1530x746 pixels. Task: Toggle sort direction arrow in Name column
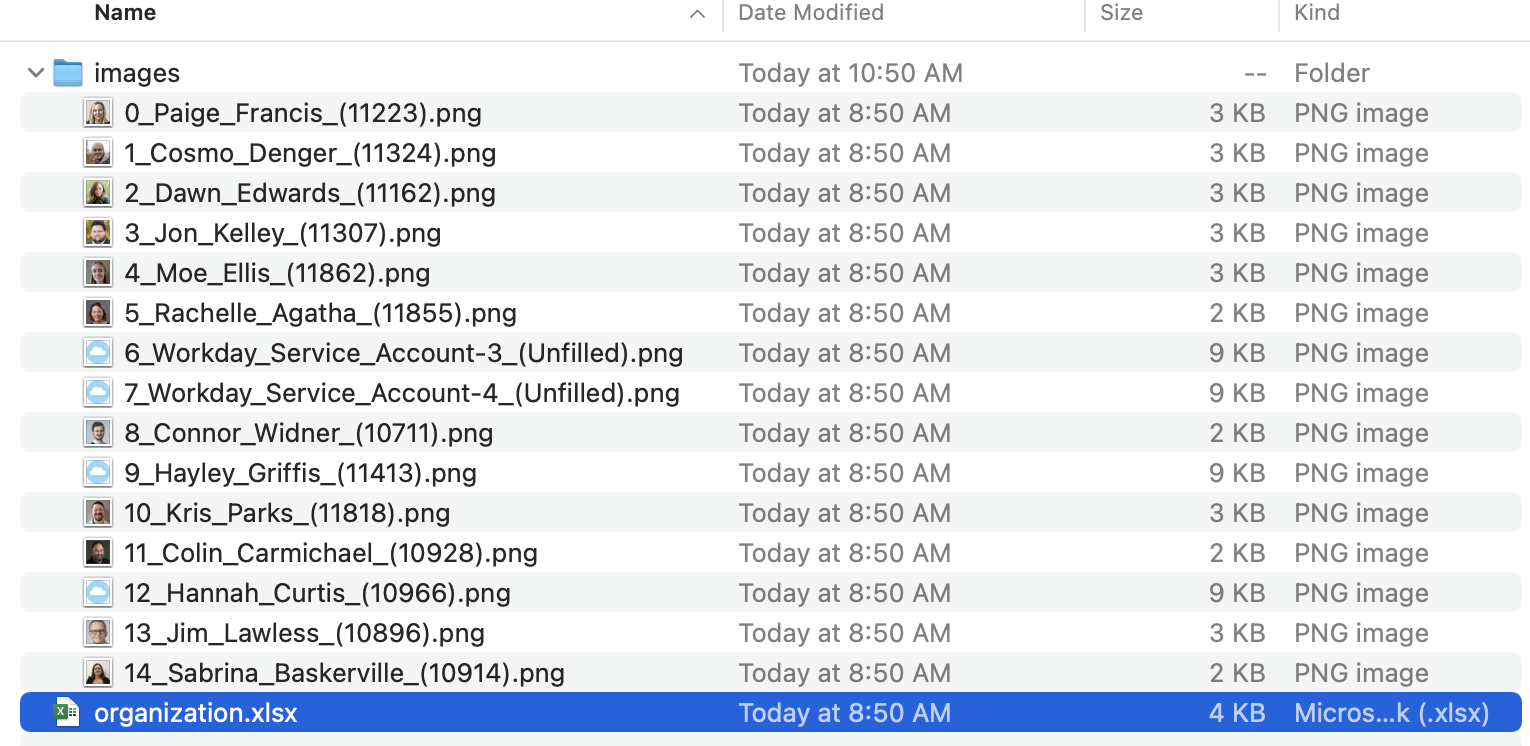pos(698,14)
